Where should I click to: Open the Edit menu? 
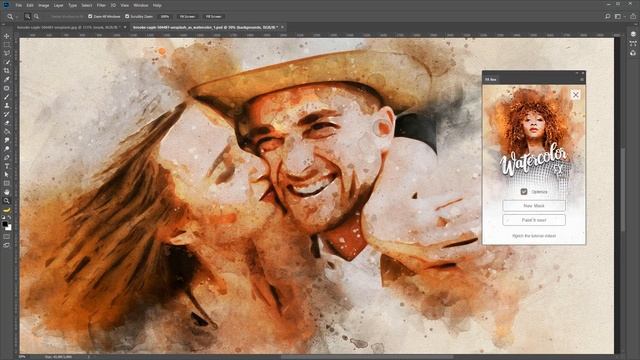click(30, 5)
